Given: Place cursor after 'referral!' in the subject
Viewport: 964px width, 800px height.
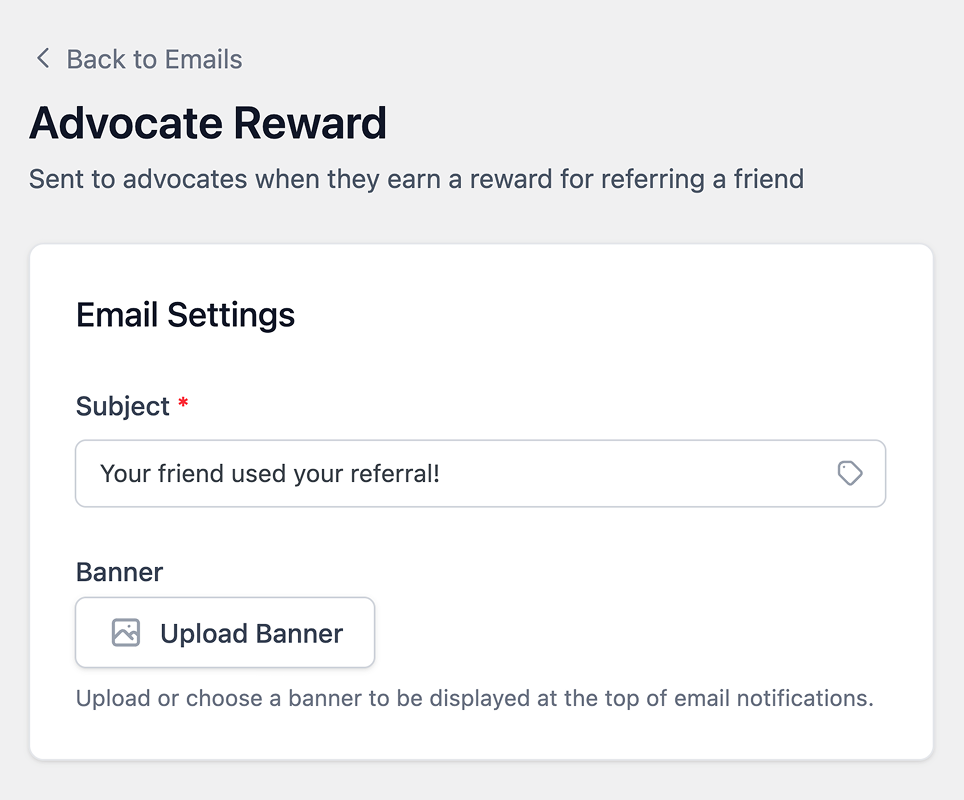Looking at the screenshot, I should pos(442,473).
